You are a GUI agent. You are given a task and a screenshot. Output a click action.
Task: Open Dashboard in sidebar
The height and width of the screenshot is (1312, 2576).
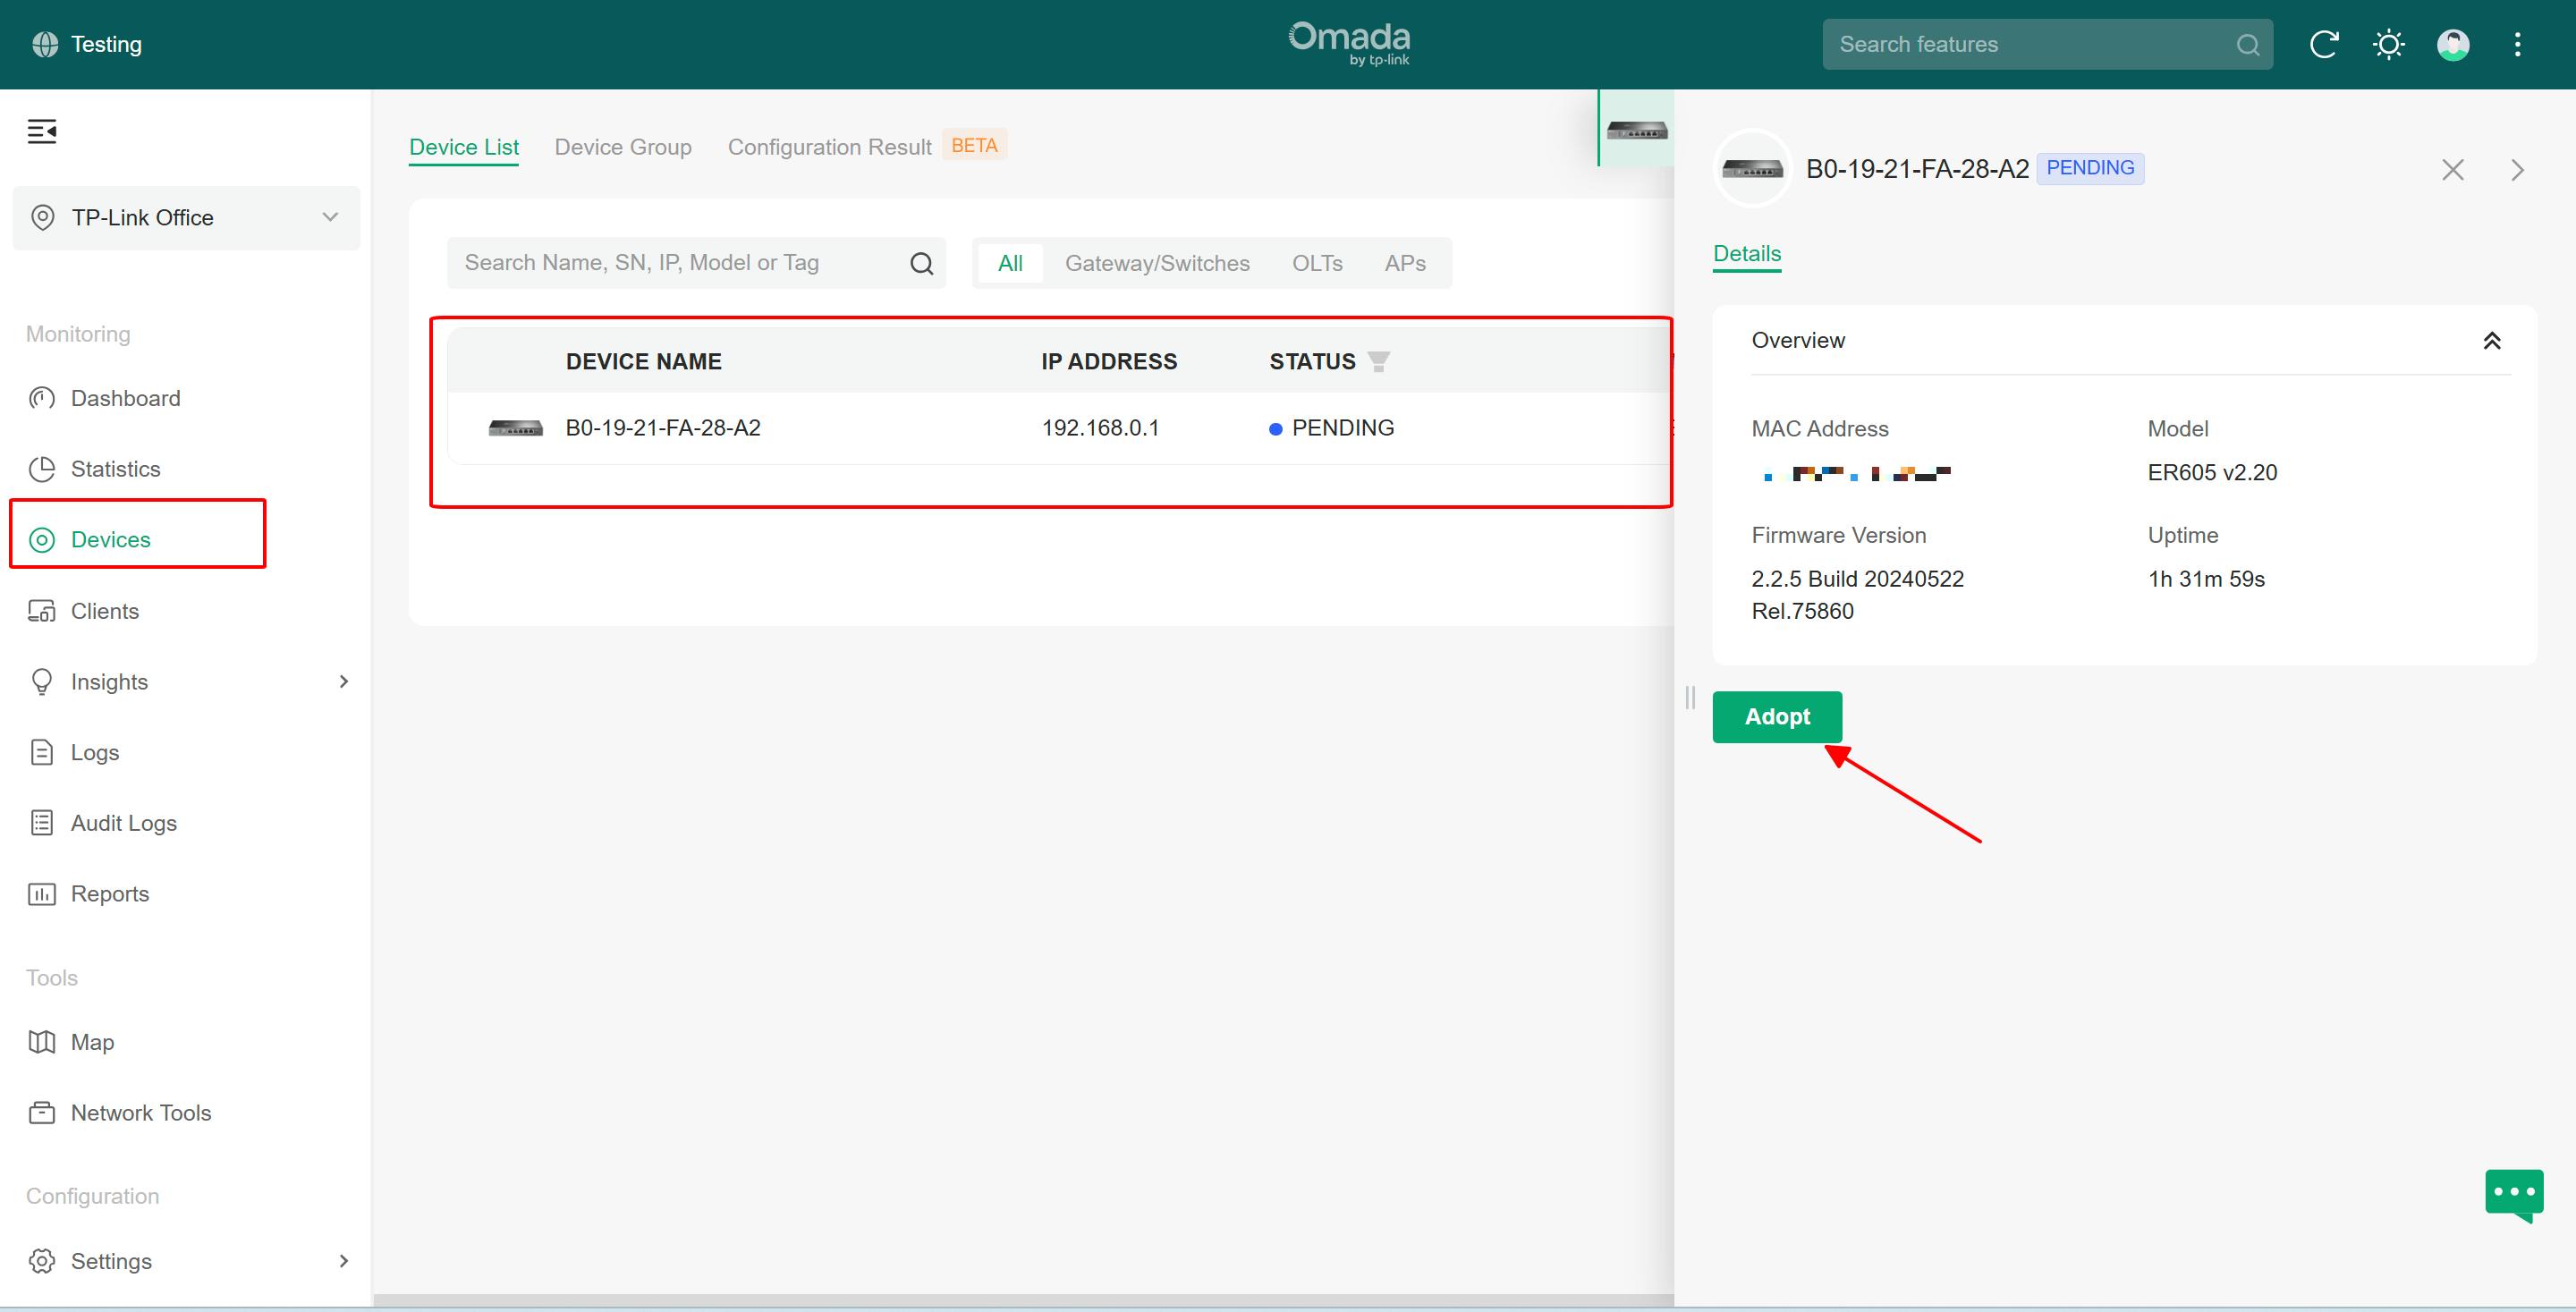point(125,399)
